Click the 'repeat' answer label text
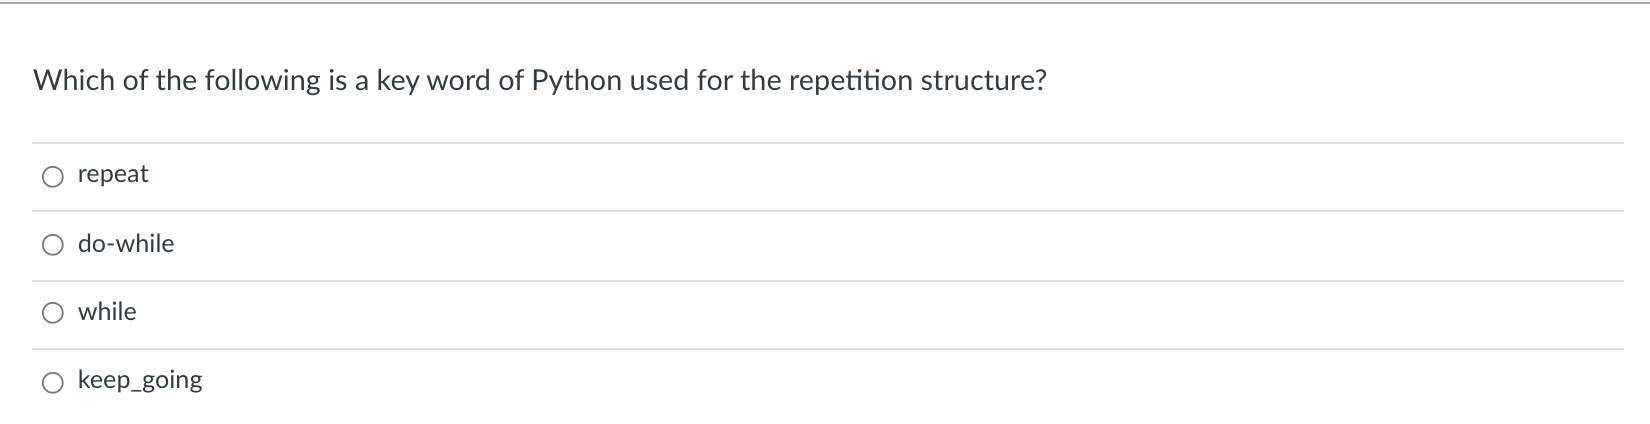This screenshot has height=424, width=1650. pyautogui.click(x=113, y=174)
